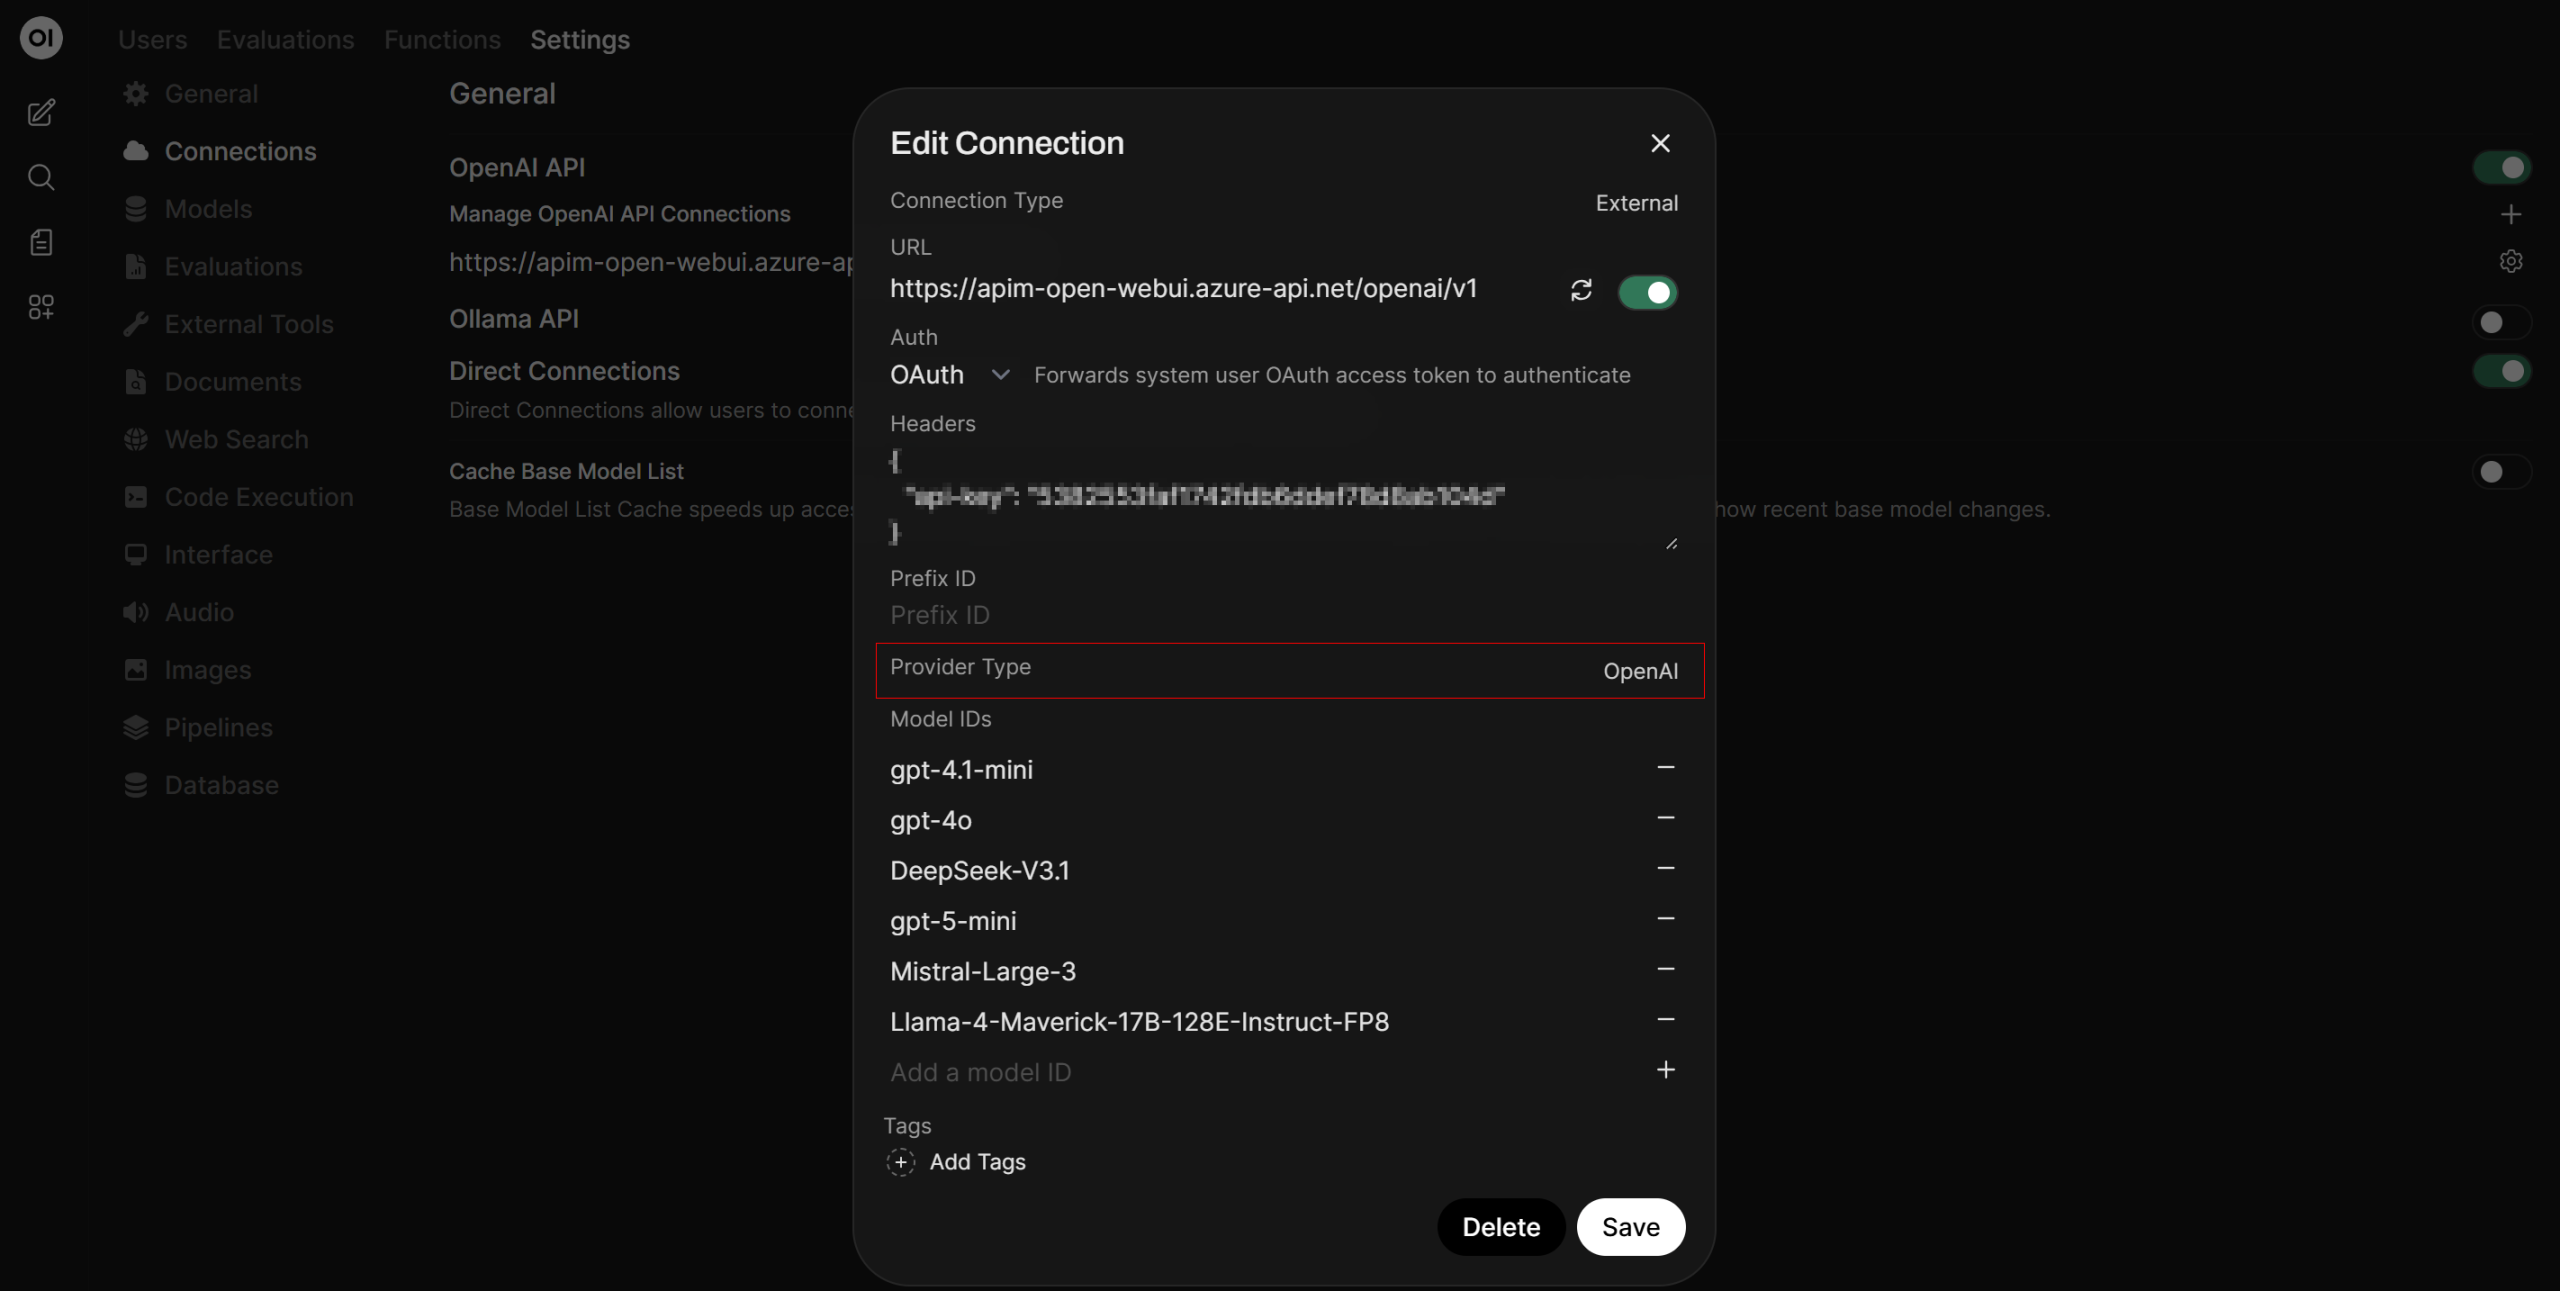Remove the gpt-4o model ID
Viewport: 2560px width, 1291px height.
(1665, 818)
